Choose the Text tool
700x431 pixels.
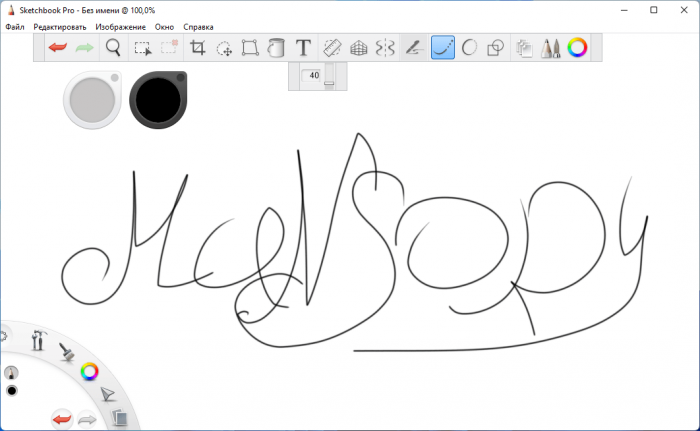tap(303, 47)
